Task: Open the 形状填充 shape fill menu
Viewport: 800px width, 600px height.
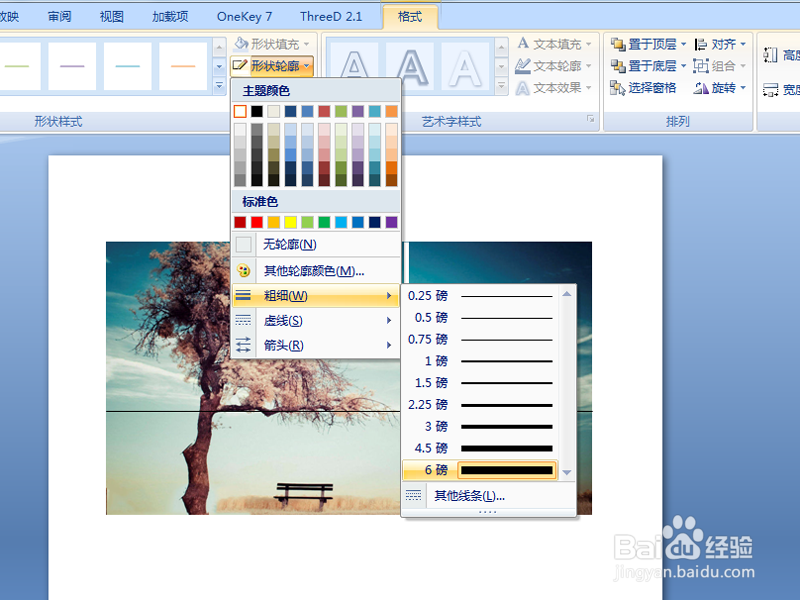Action: tap(272, 44)
